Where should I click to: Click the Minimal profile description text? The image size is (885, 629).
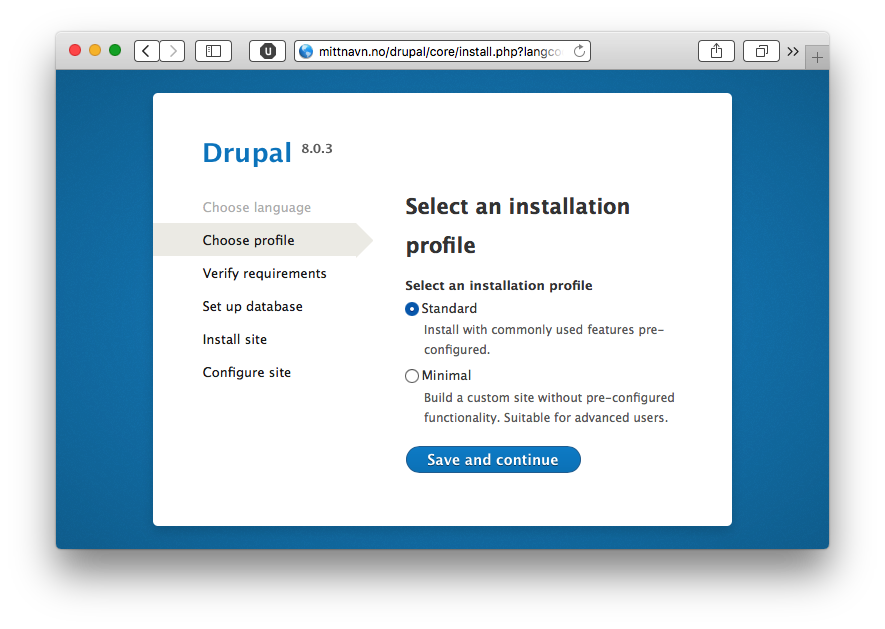pyautogui.click(x=549, y=407)
